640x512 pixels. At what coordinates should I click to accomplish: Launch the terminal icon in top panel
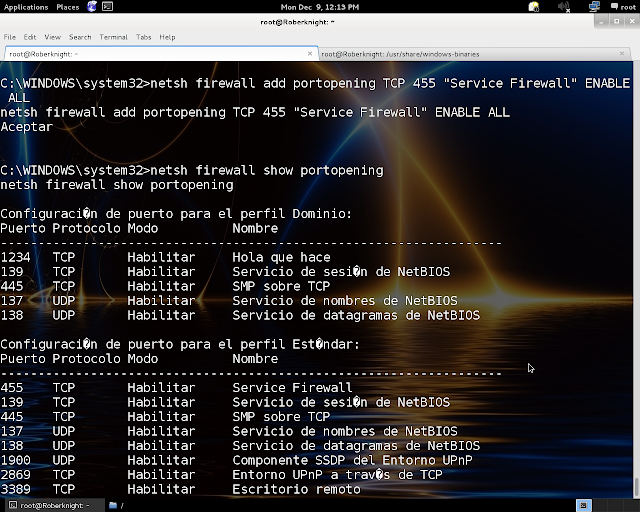coord(107,7)
